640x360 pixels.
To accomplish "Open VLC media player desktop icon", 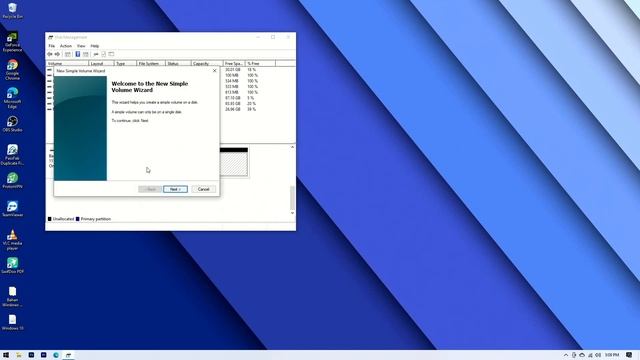I will click(12, 240).
